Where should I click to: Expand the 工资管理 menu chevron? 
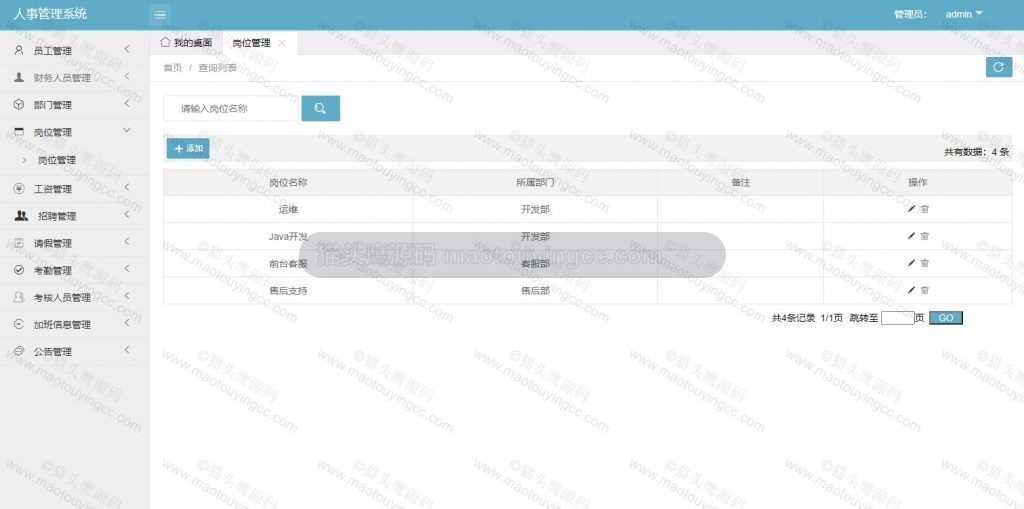(x=127, y=188)
